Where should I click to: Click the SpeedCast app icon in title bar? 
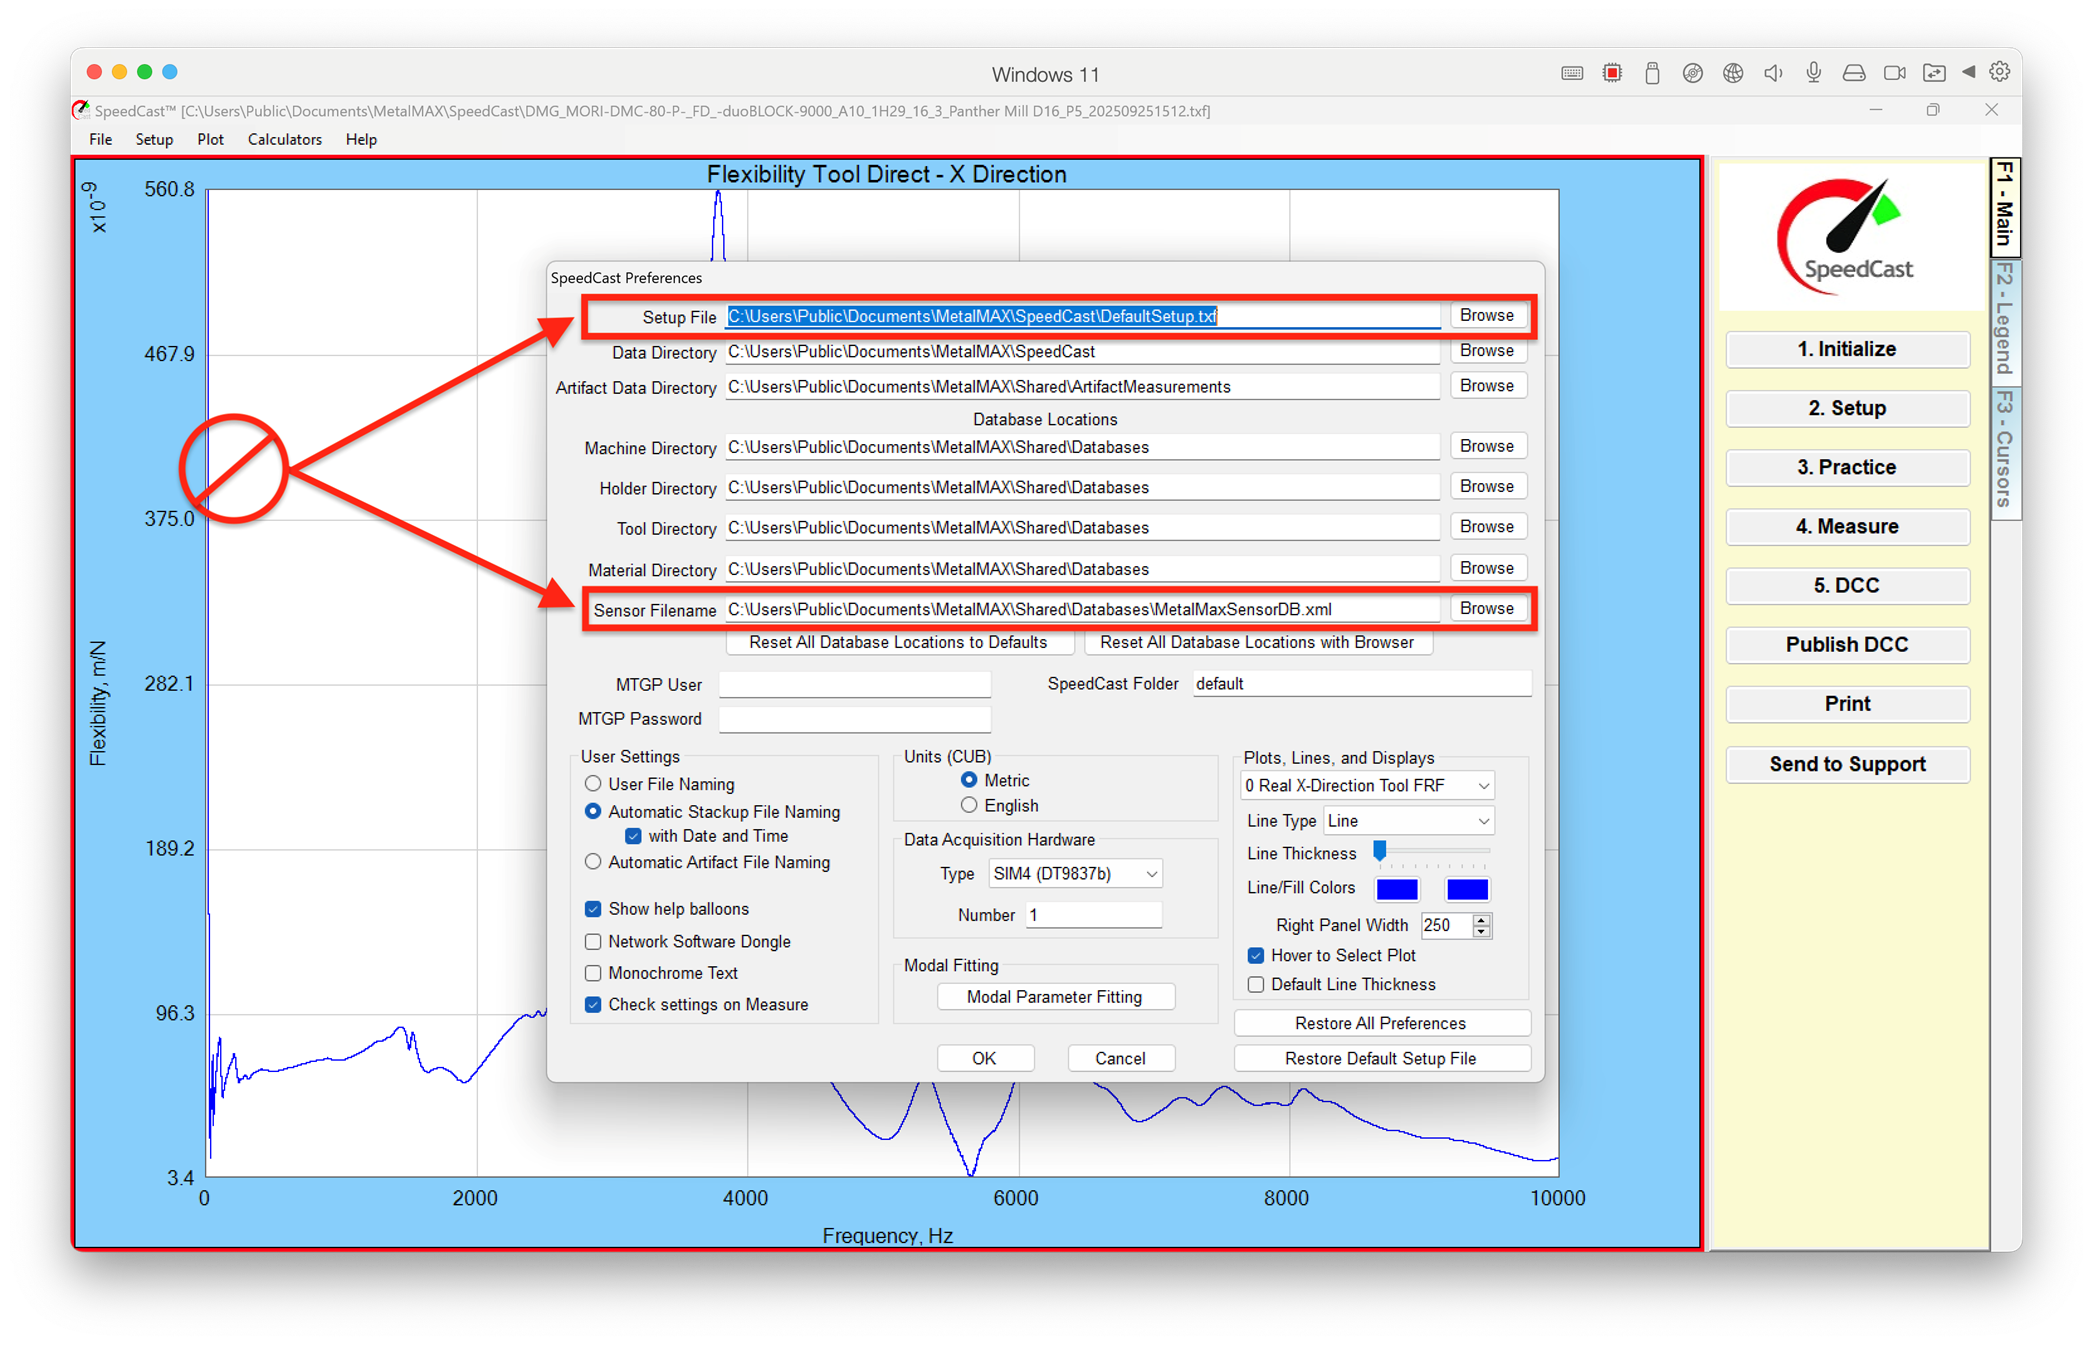(x=82, y=110)
